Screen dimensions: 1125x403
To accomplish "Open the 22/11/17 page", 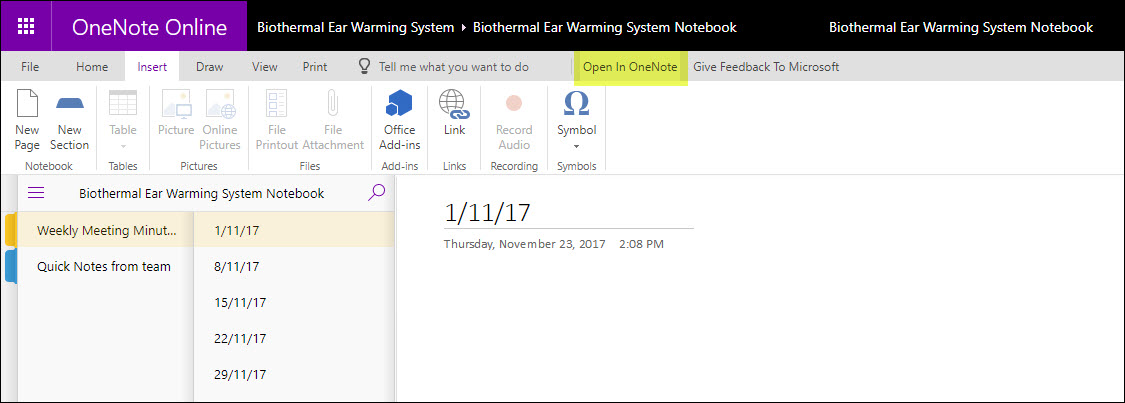I will (x=293, y=338).
